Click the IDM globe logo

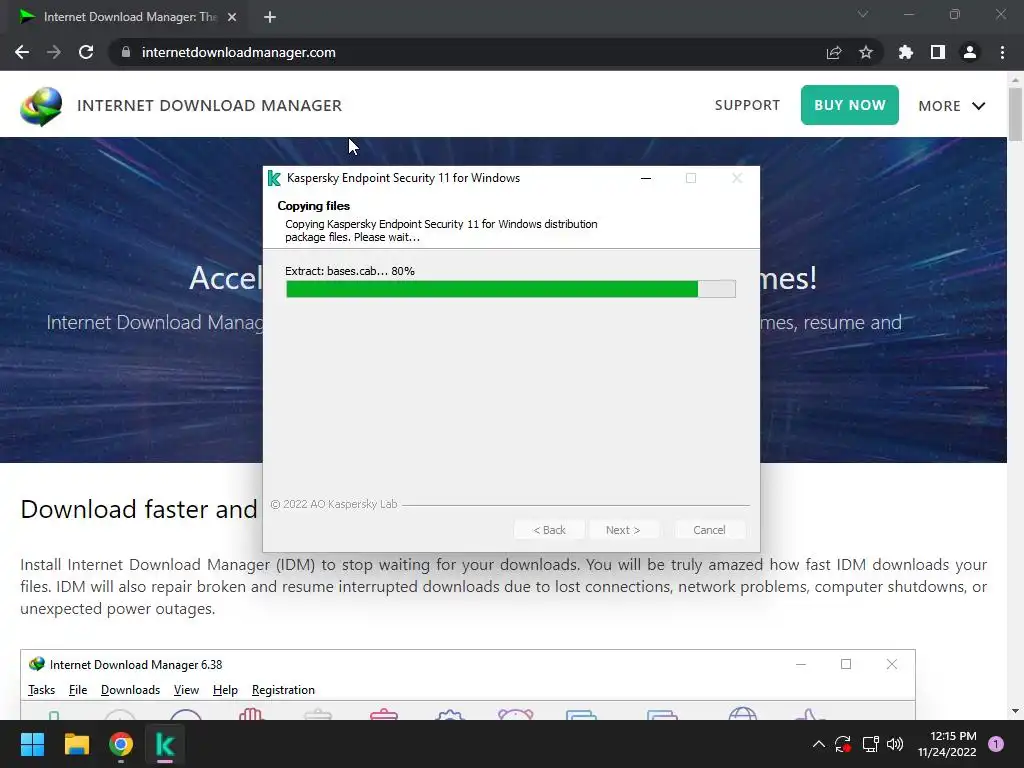(x=41, y=106)
